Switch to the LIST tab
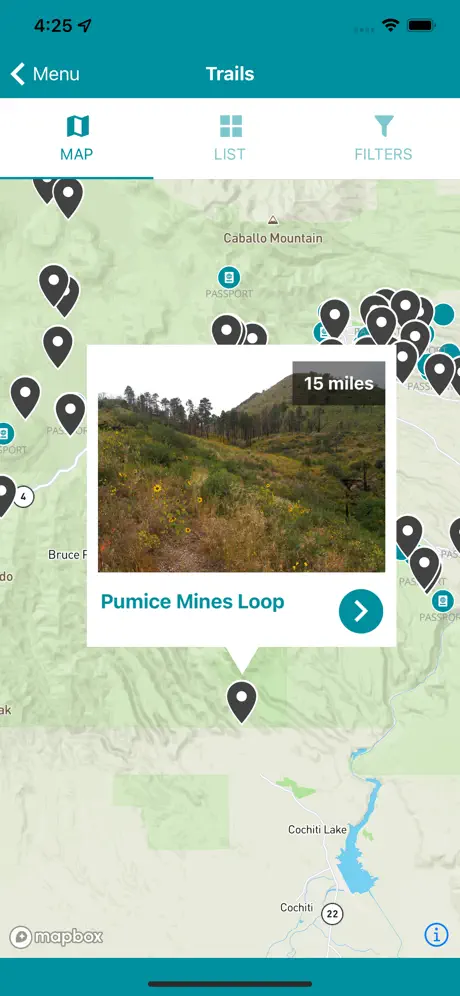Image resolution: width=460 pixels, height=996 pixels. click(x=229, y=138)
